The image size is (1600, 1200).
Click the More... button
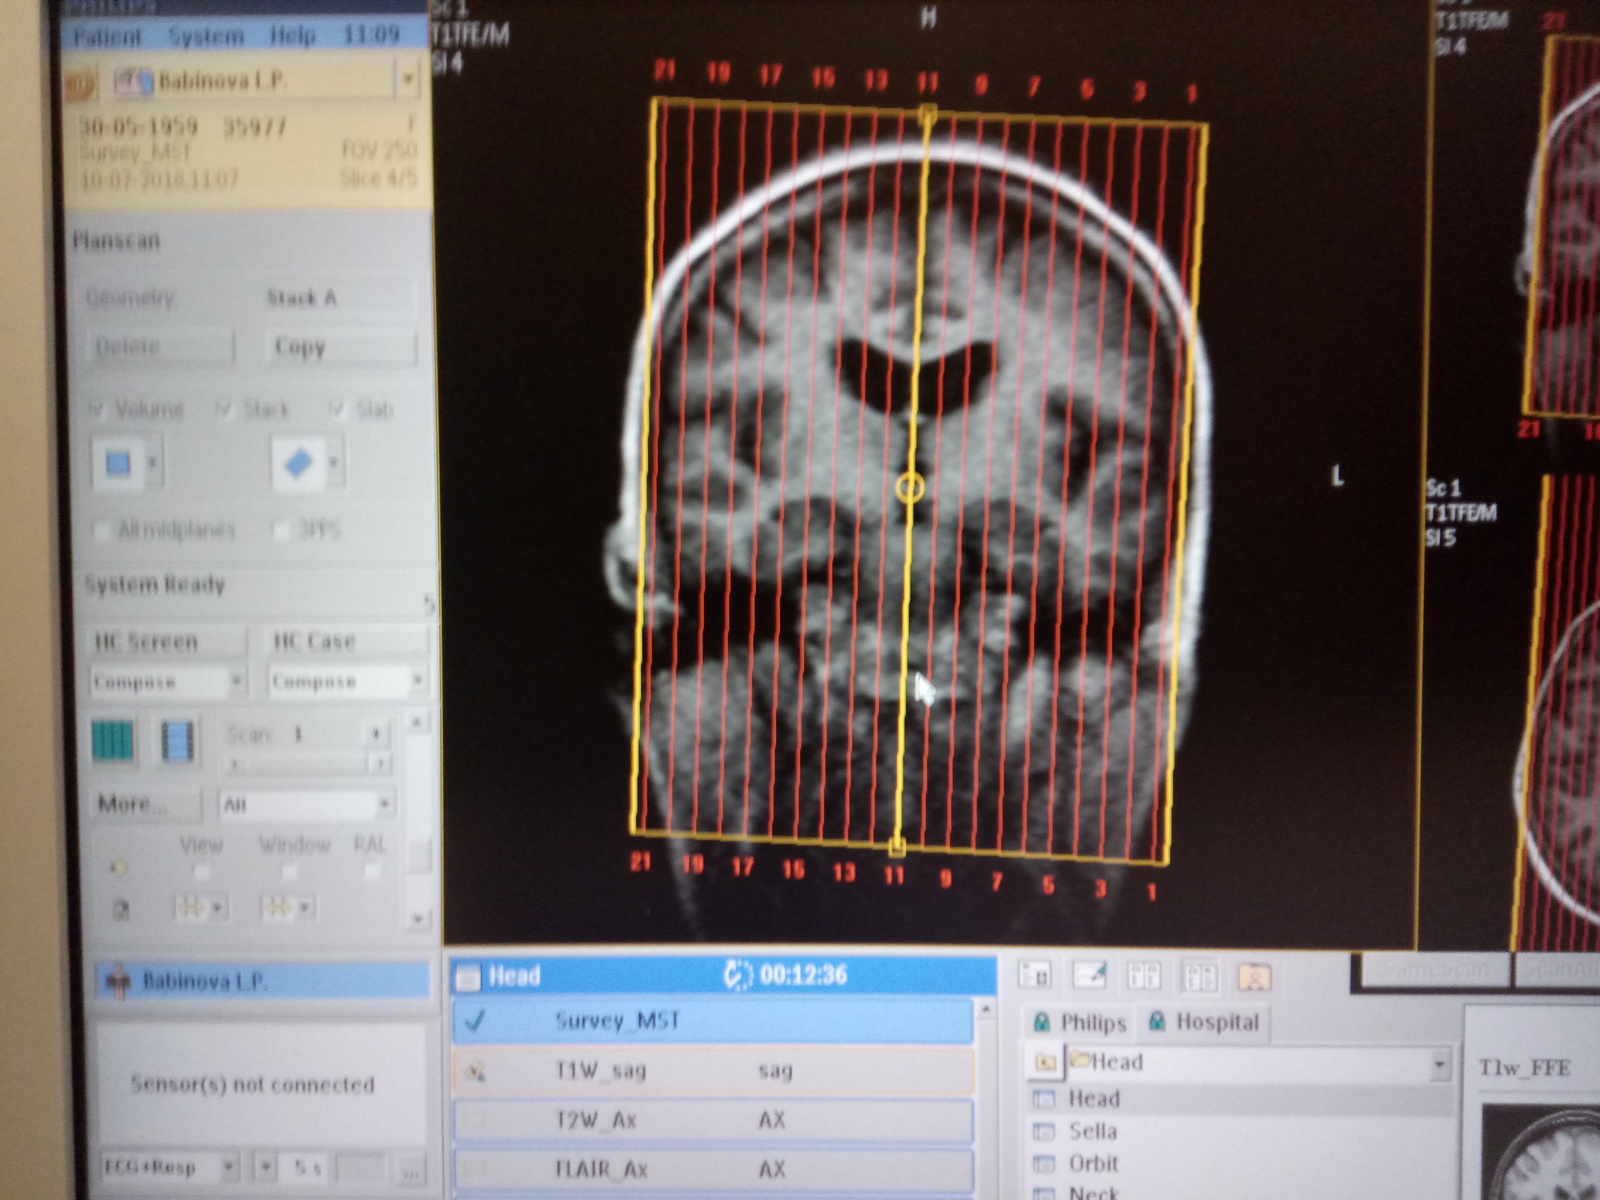pos(147,805)
